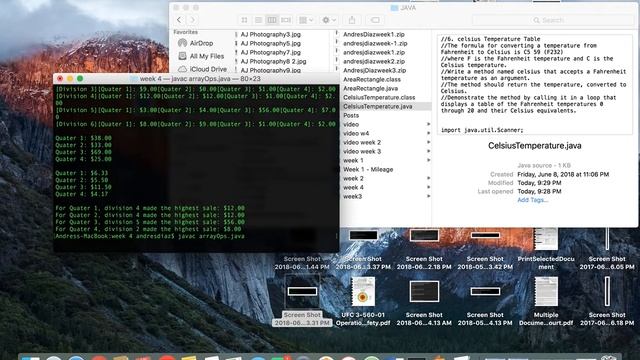Select desktop Screen Shot 2017-06...6.05 PM icon
This screenshot has height=360, width=640.
[607, 239]
